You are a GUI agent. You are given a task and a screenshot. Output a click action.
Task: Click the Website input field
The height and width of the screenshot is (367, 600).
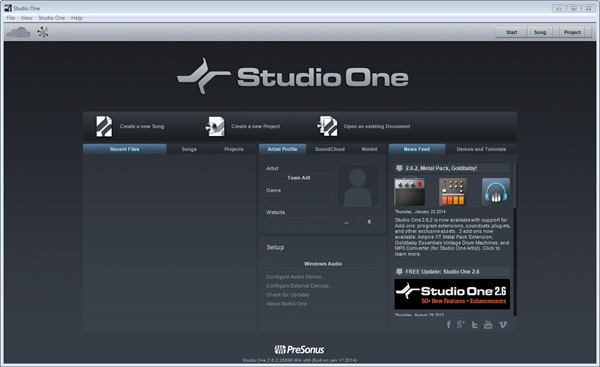coord(299,222)
